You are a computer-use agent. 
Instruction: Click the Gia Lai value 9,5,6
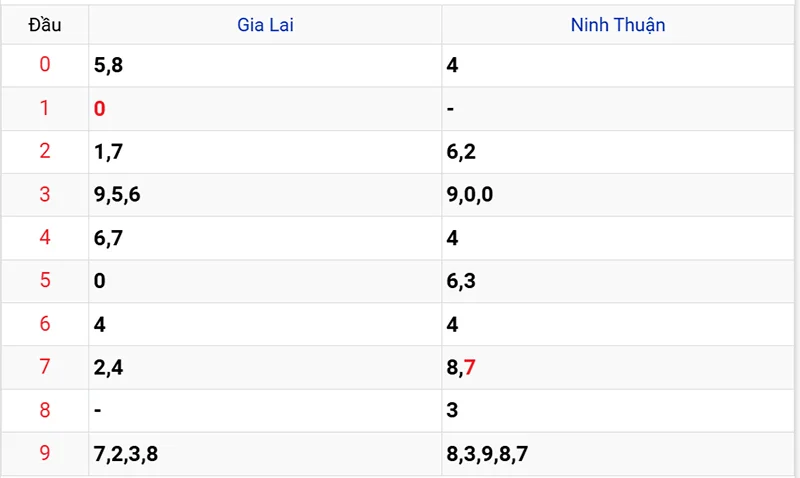click(x=117, y=194)
